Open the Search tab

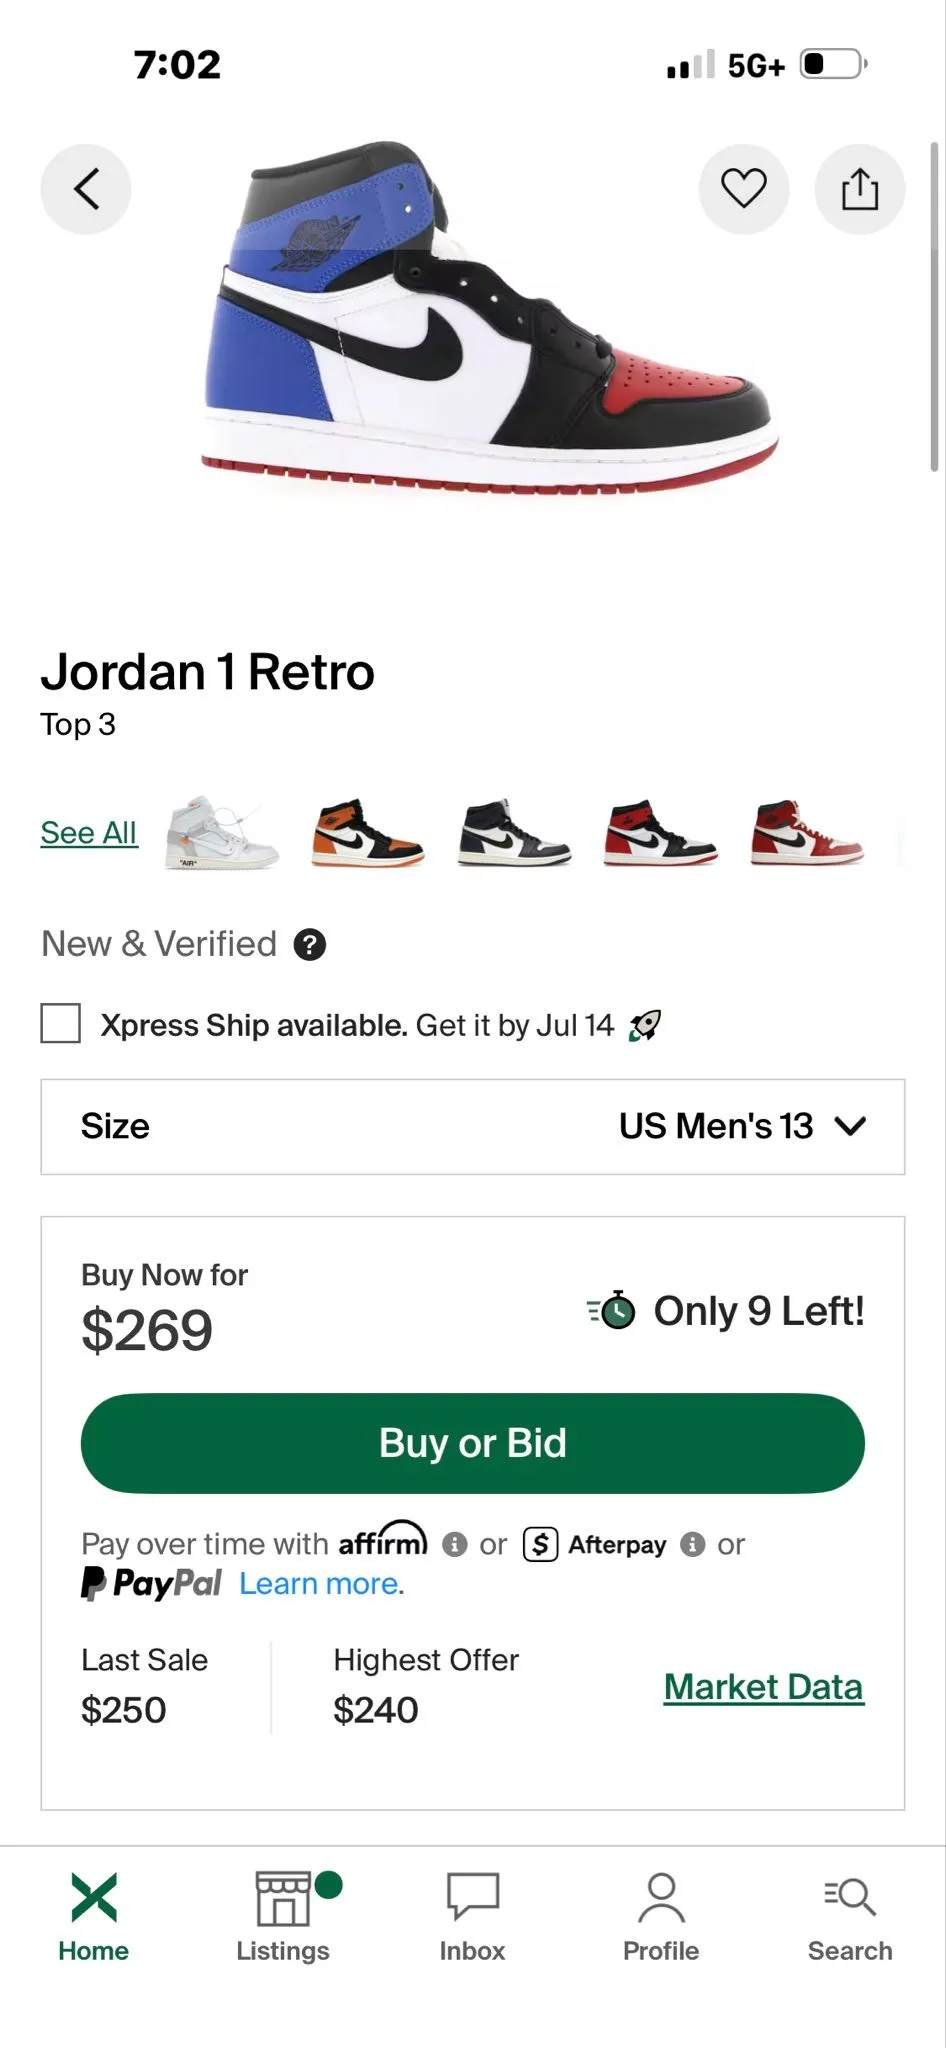point(850,1917)
